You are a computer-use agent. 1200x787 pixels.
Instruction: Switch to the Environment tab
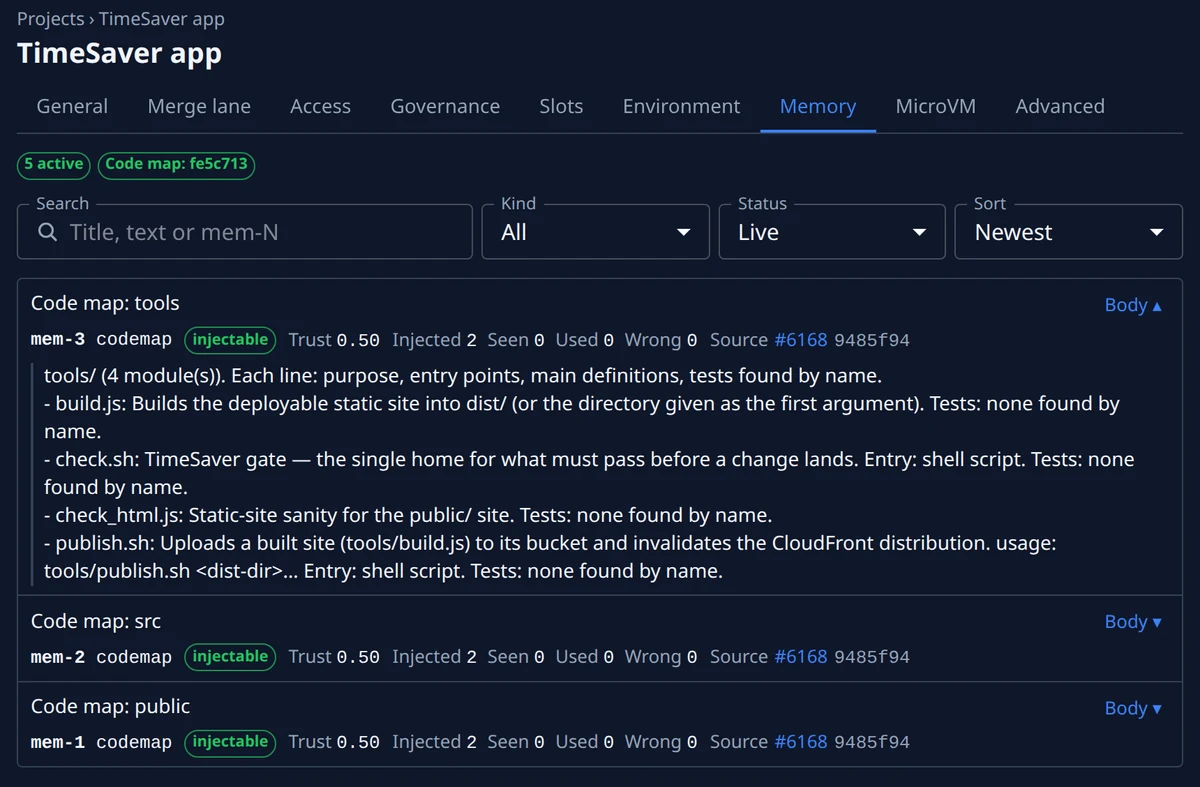coord(681,106)
